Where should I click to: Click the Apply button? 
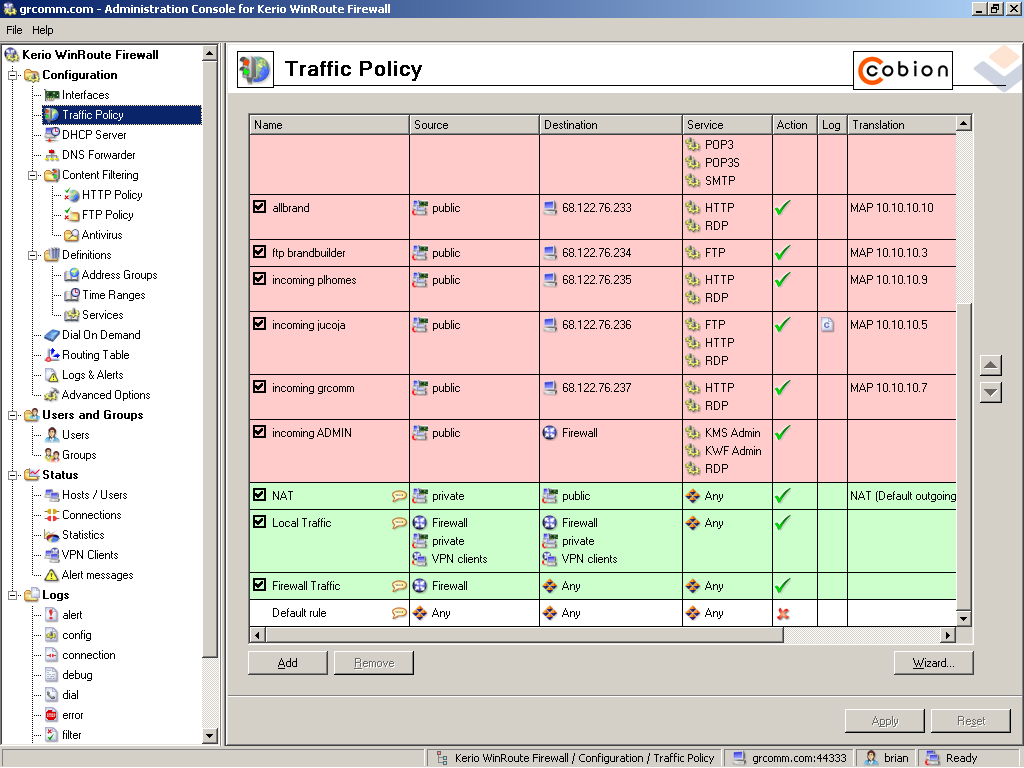tap(885, 721)
